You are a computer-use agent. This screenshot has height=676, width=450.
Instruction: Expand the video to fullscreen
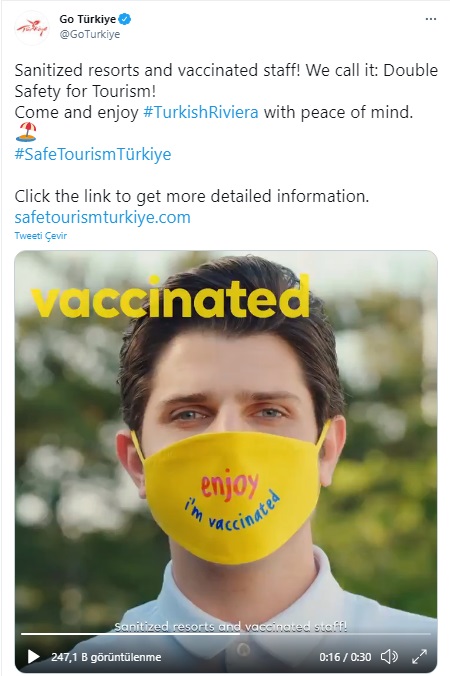(x=419, y=657)
